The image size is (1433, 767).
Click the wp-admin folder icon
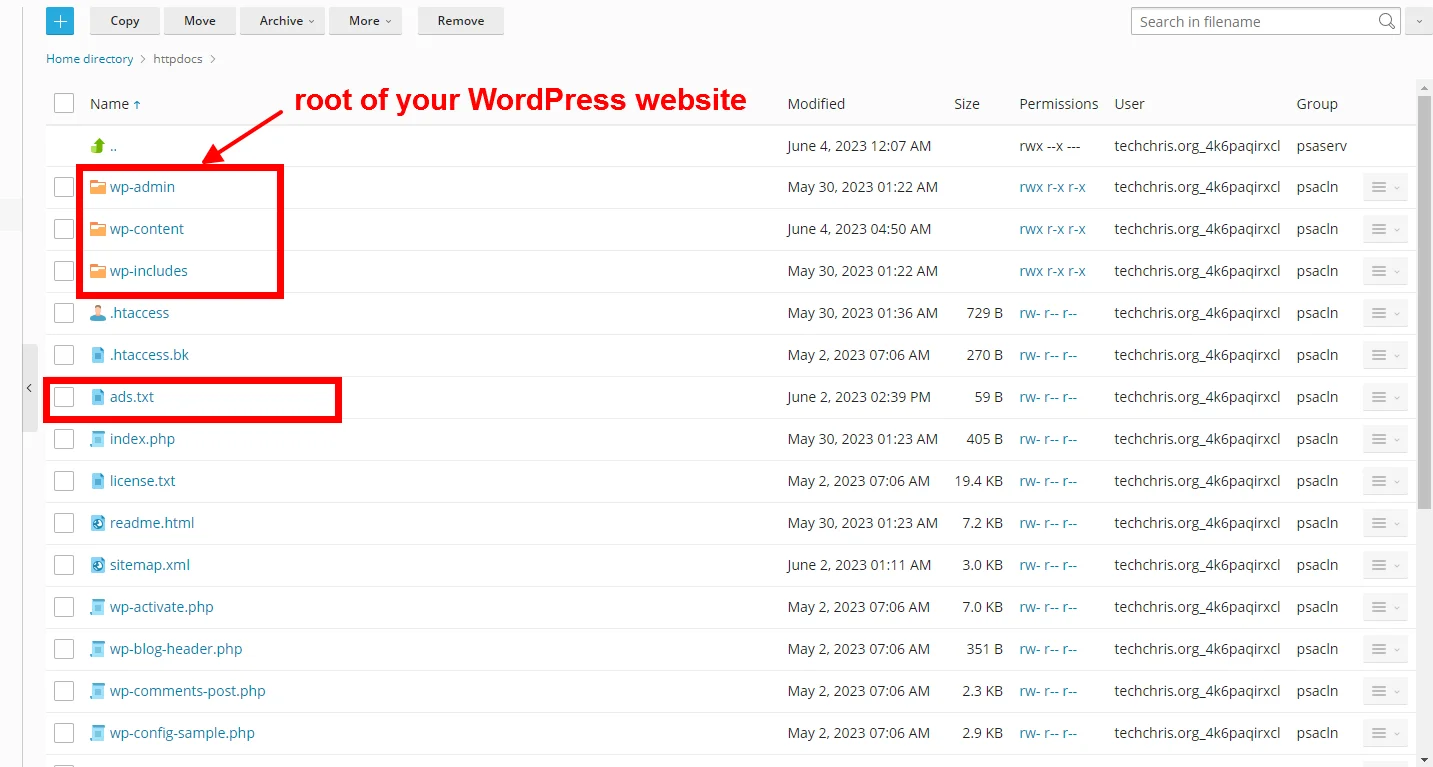97,187
